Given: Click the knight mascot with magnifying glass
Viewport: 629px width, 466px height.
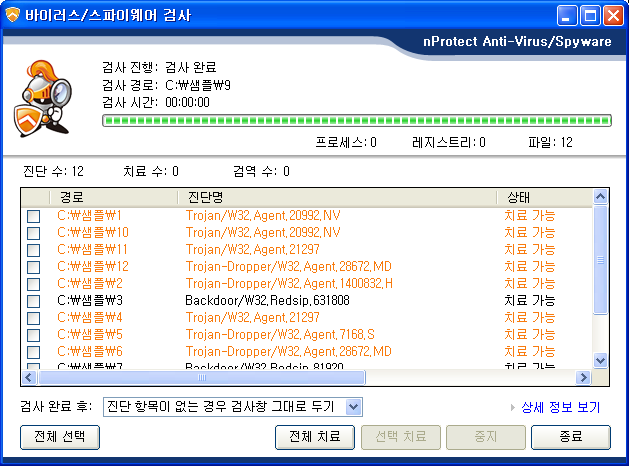Looking at the screenshot, I should click(43, 99).
